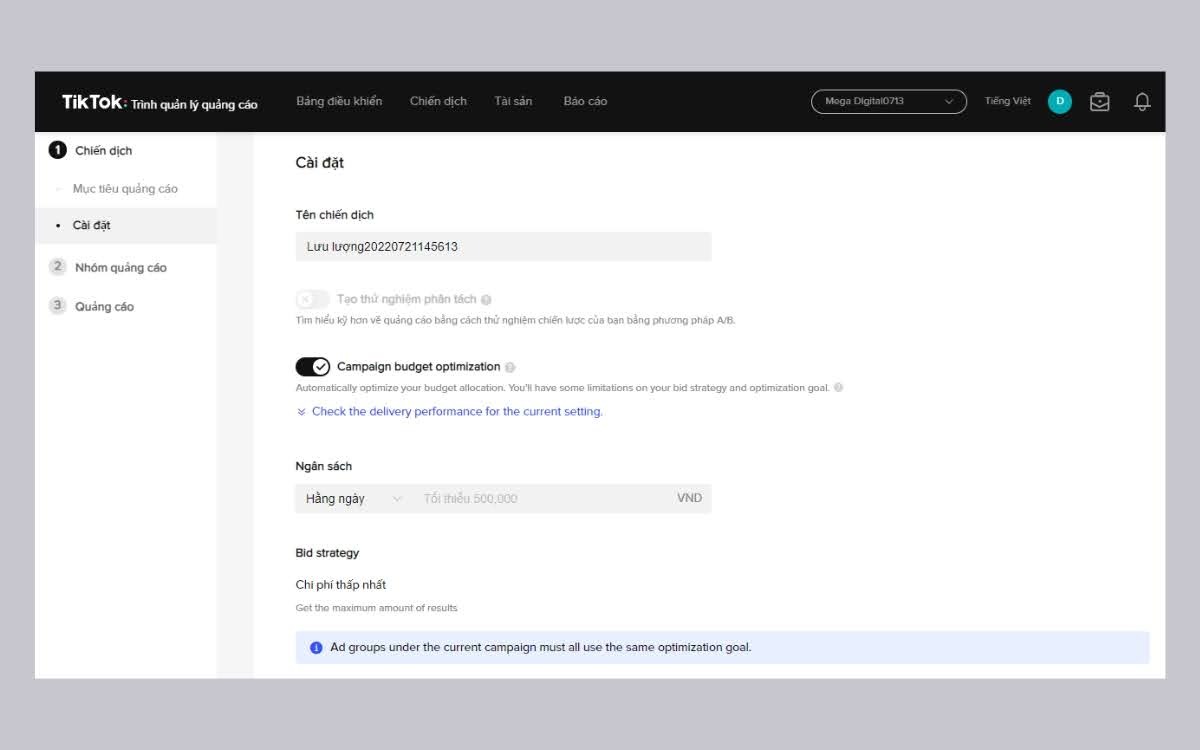Click the Tên chiến dịch name field
This screenshot has height=750, width=1200.
(503, 247)
